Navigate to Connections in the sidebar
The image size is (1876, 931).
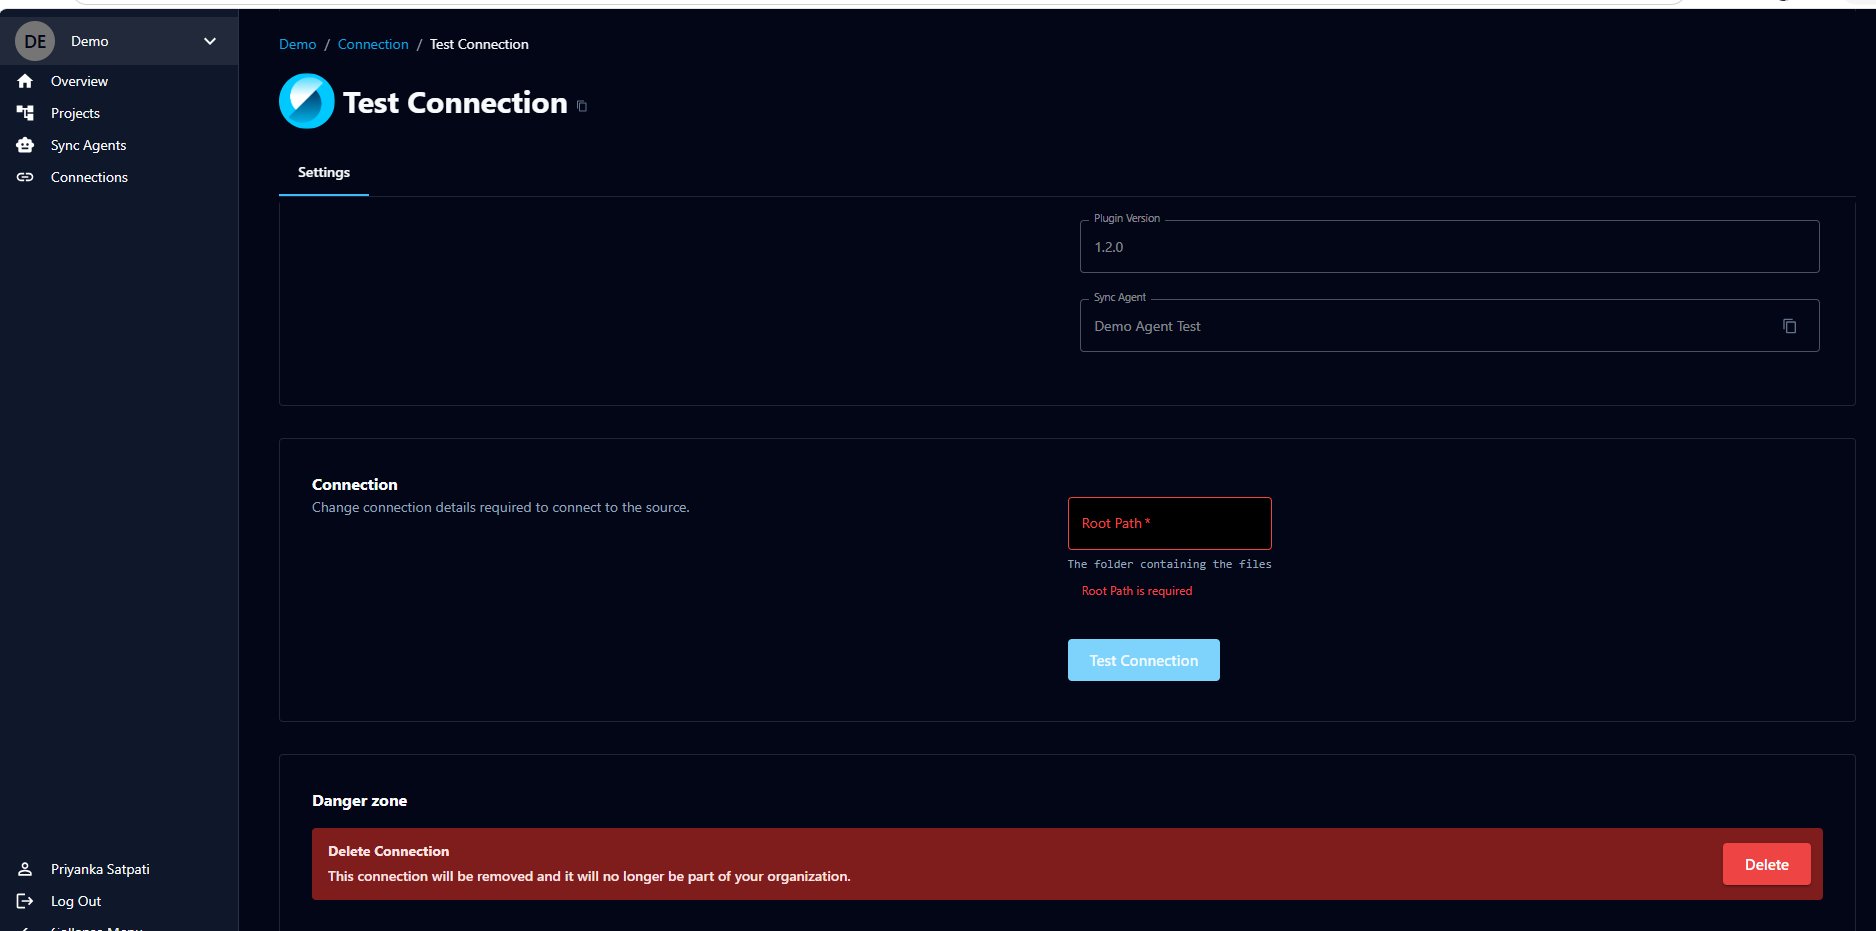pos(89,177)
